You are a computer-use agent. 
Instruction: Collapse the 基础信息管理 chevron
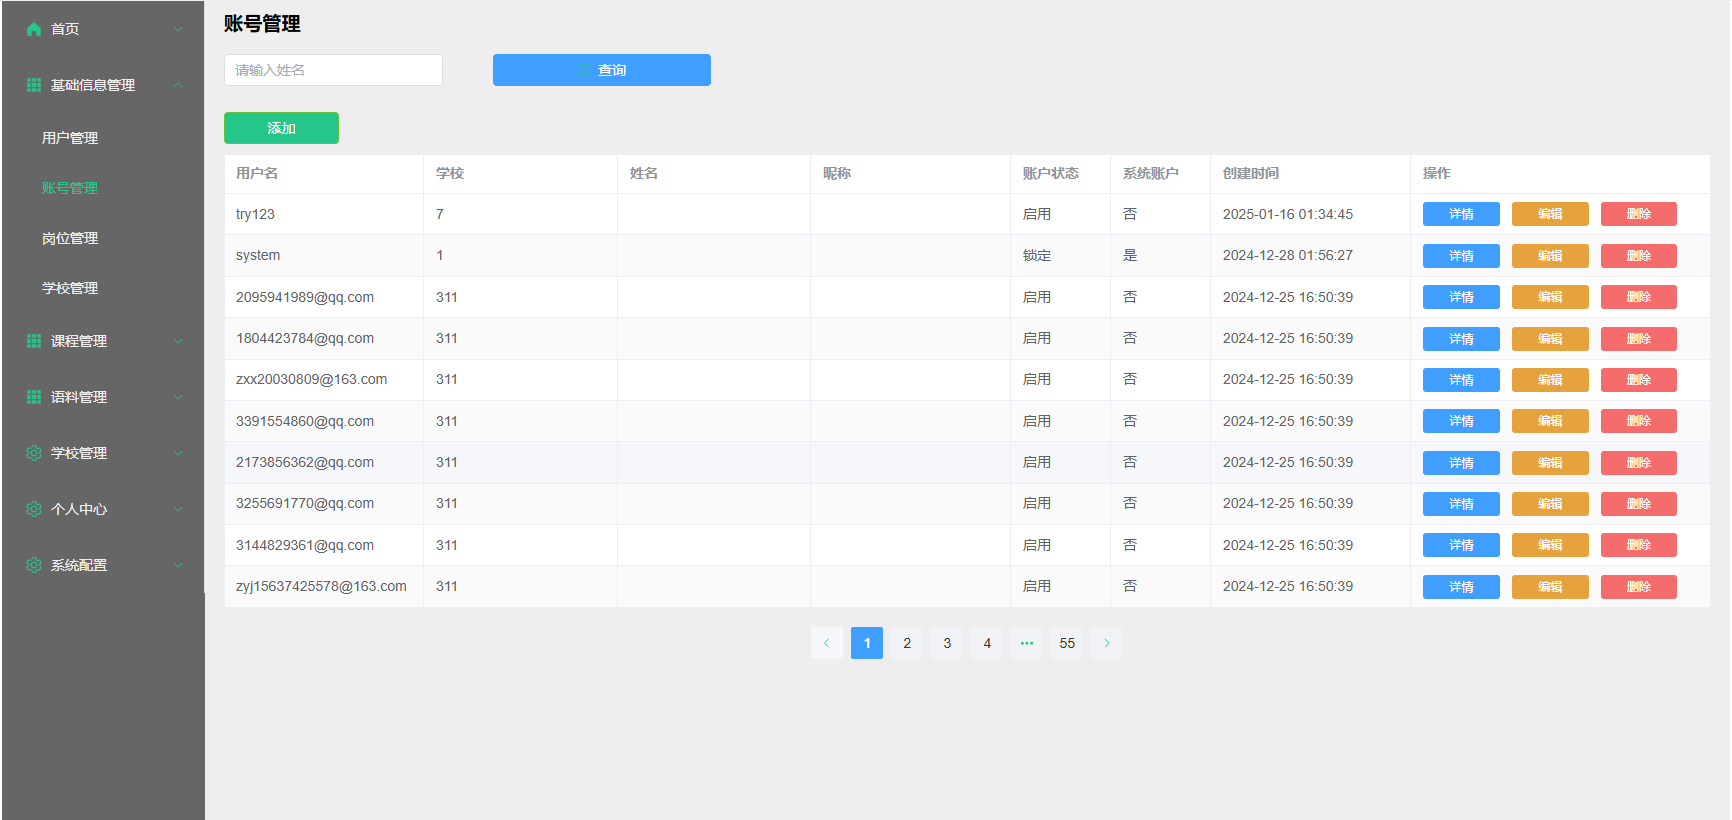pyautogui.click(x=178, y=85)
